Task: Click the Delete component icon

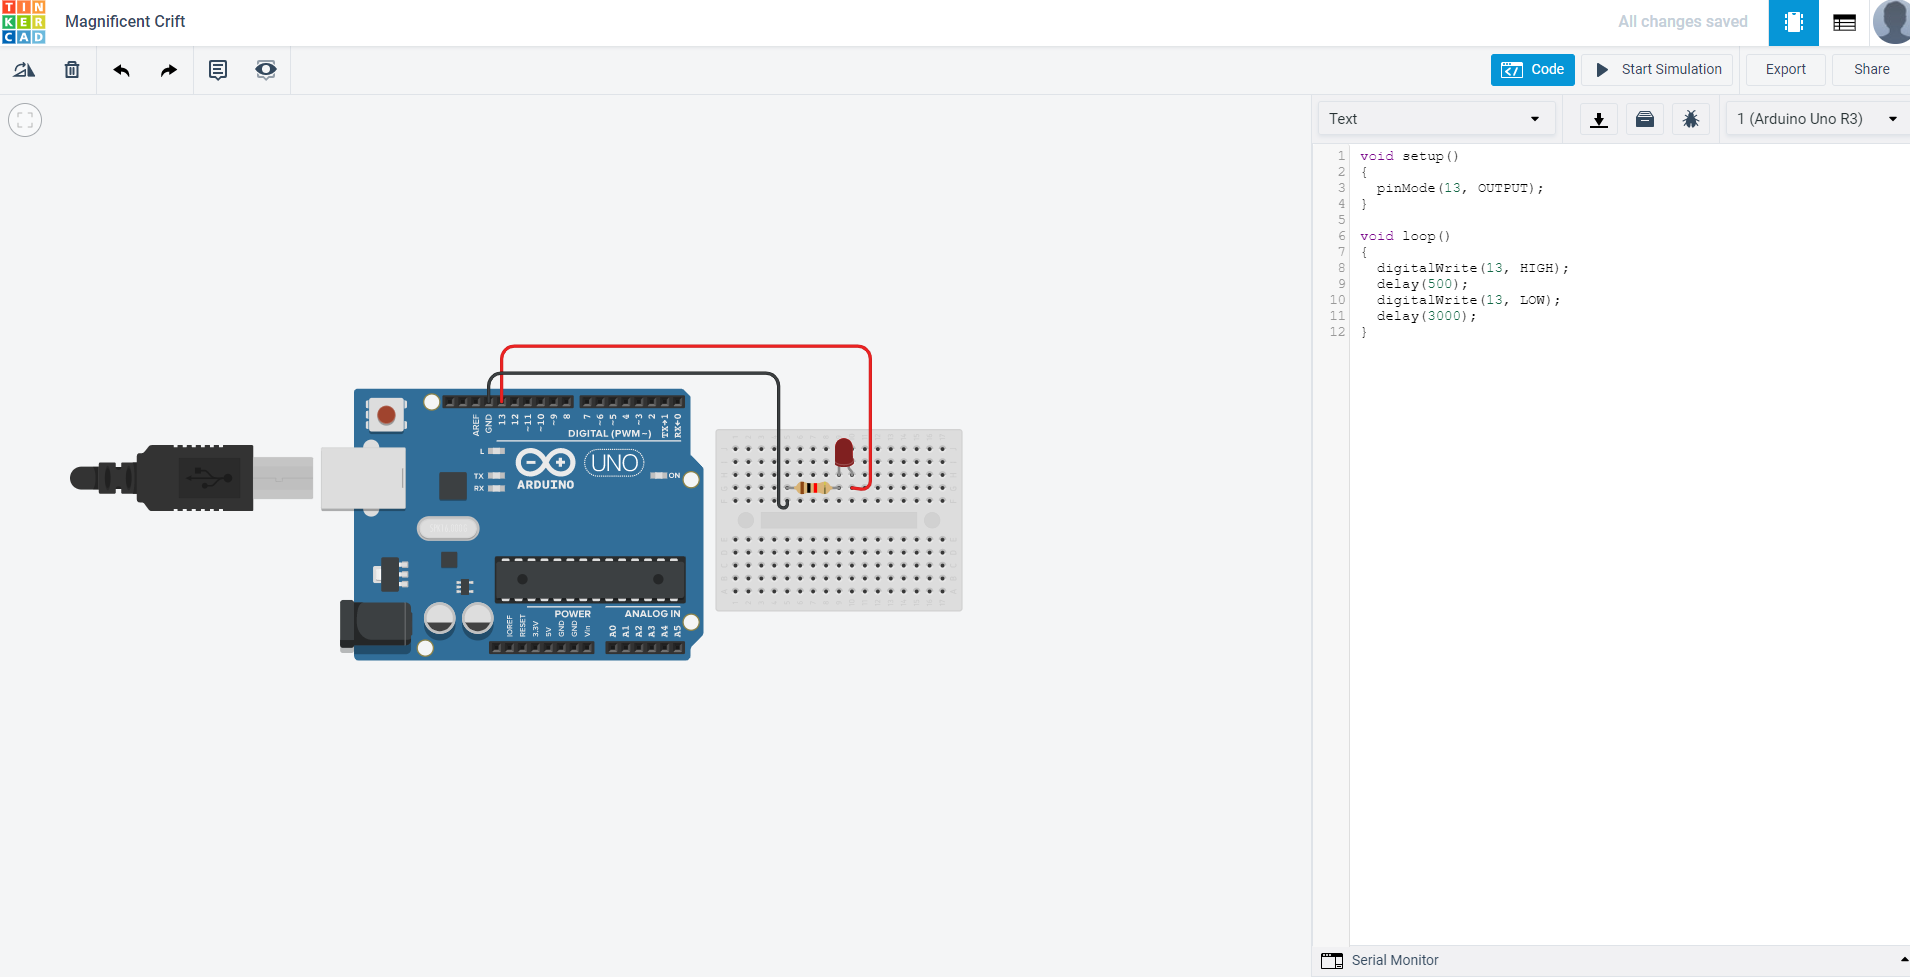Action: (71, 70)
